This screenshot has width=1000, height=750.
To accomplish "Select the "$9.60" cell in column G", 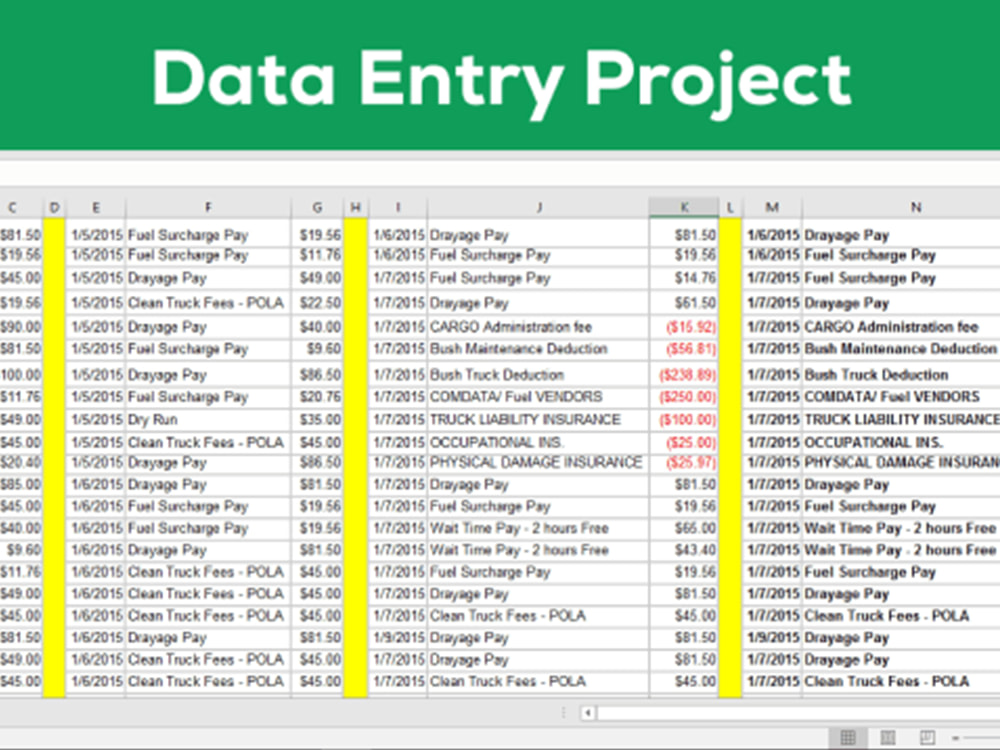I will pos(317,349).
